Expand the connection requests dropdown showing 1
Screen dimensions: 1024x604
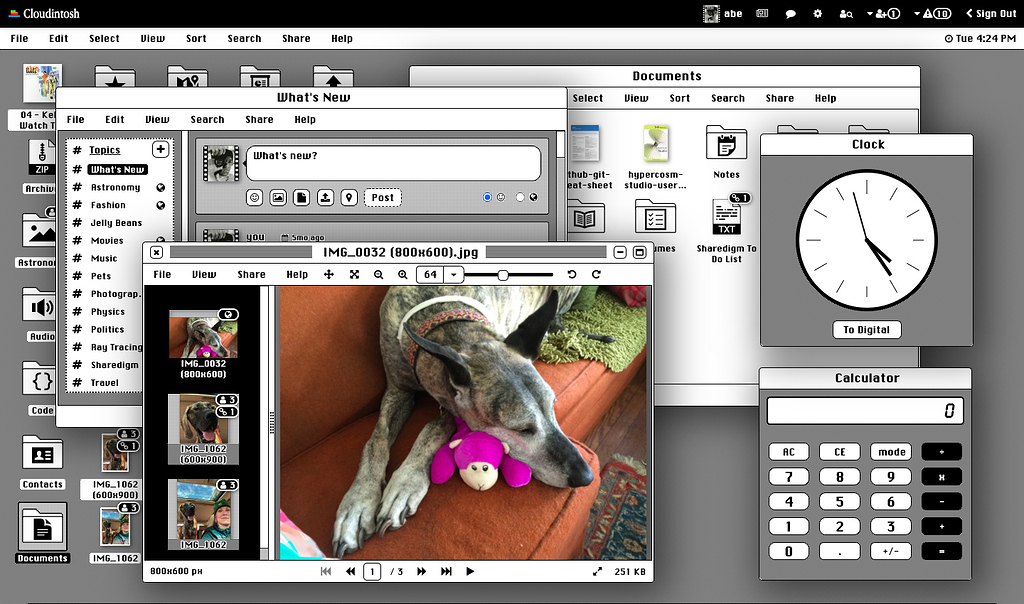pos(884,14)
